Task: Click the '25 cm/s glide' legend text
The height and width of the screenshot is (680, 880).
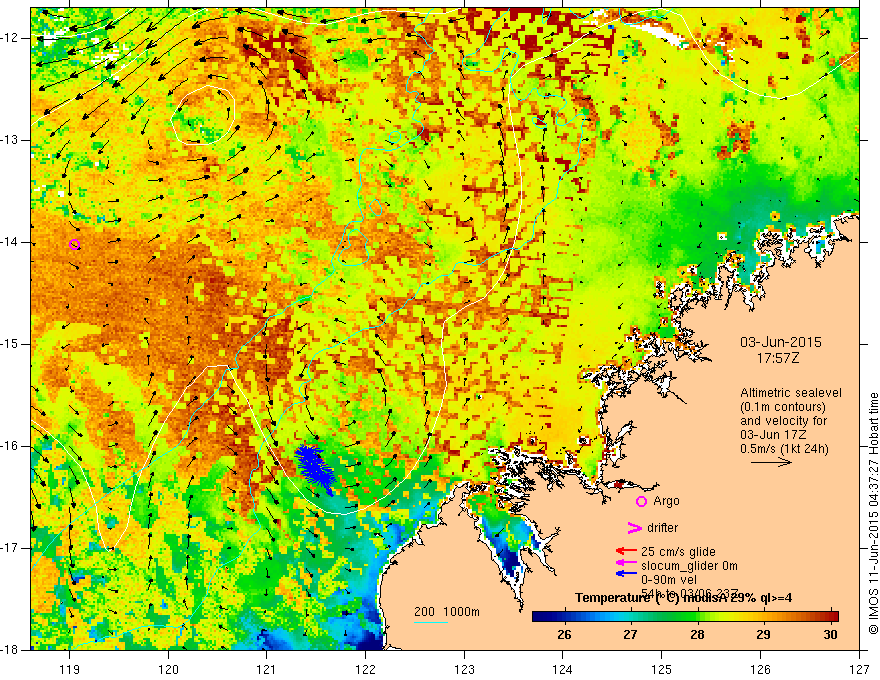Action: [678, 552]
